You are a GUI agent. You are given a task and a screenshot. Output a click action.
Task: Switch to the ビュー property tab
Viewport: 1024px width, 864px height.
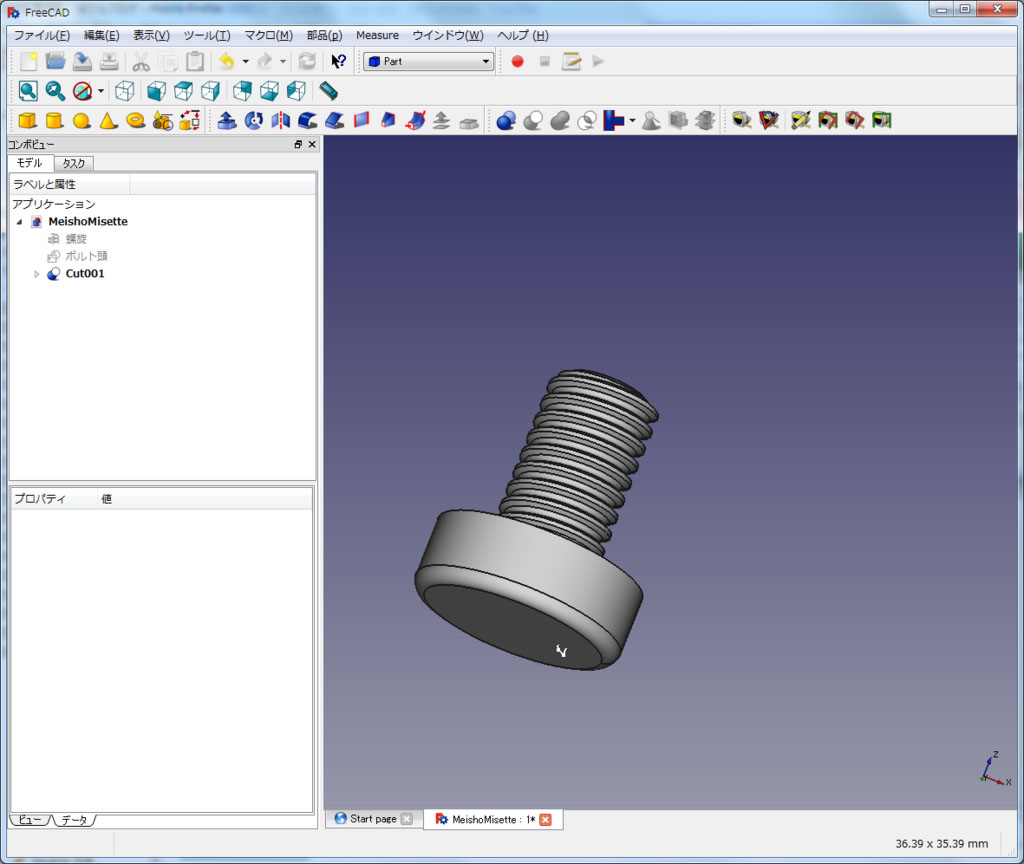pos(29,820)
